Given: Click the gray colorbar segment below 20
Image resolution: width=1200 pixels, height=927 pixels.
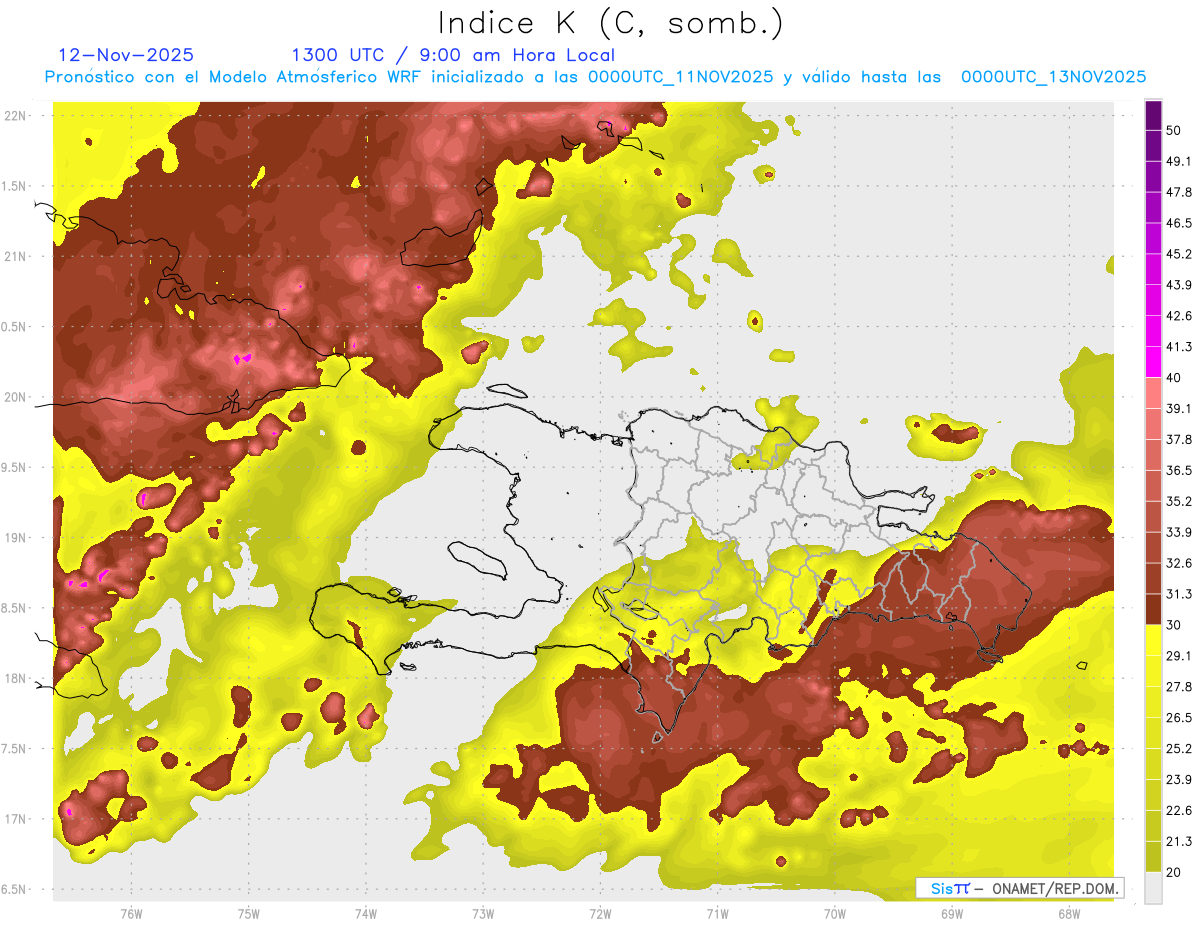Looking at the screenshot, I should [x=1153, y=888].
